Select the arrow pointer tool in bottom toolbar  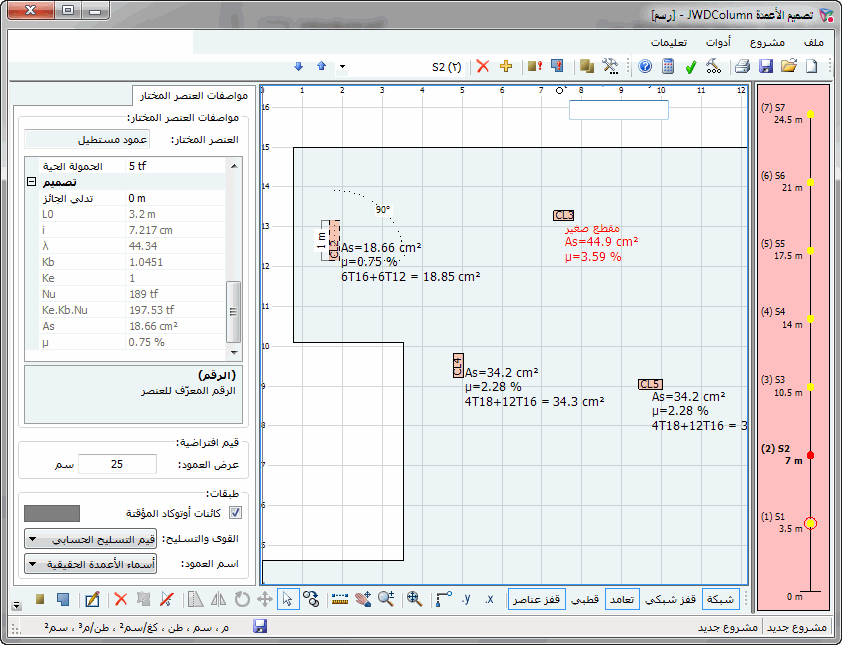pos(288,599)
